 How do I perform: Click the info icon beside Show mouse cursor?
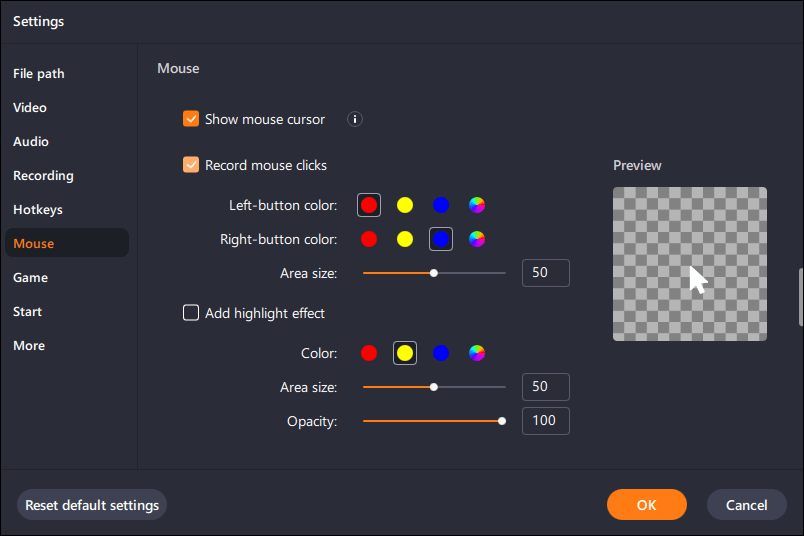pyautogui.click(x=354, y=119)
